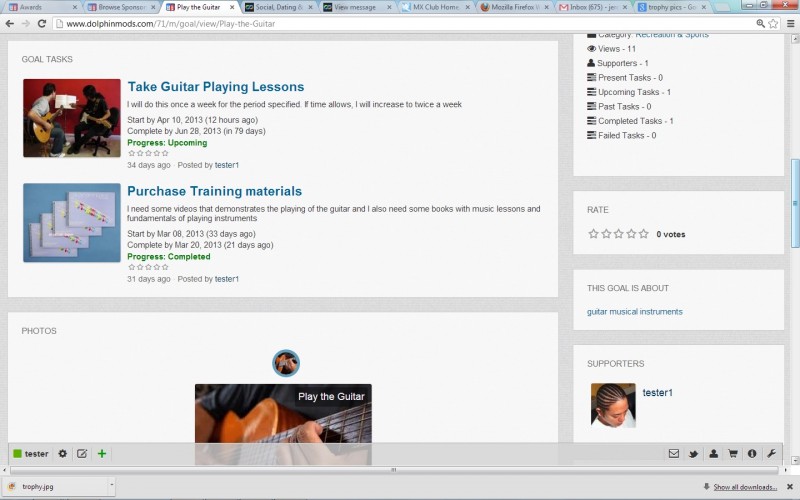Click the settings gear icon in the bottom toolbar
800x500 pixels.
(x=62, y=454)
